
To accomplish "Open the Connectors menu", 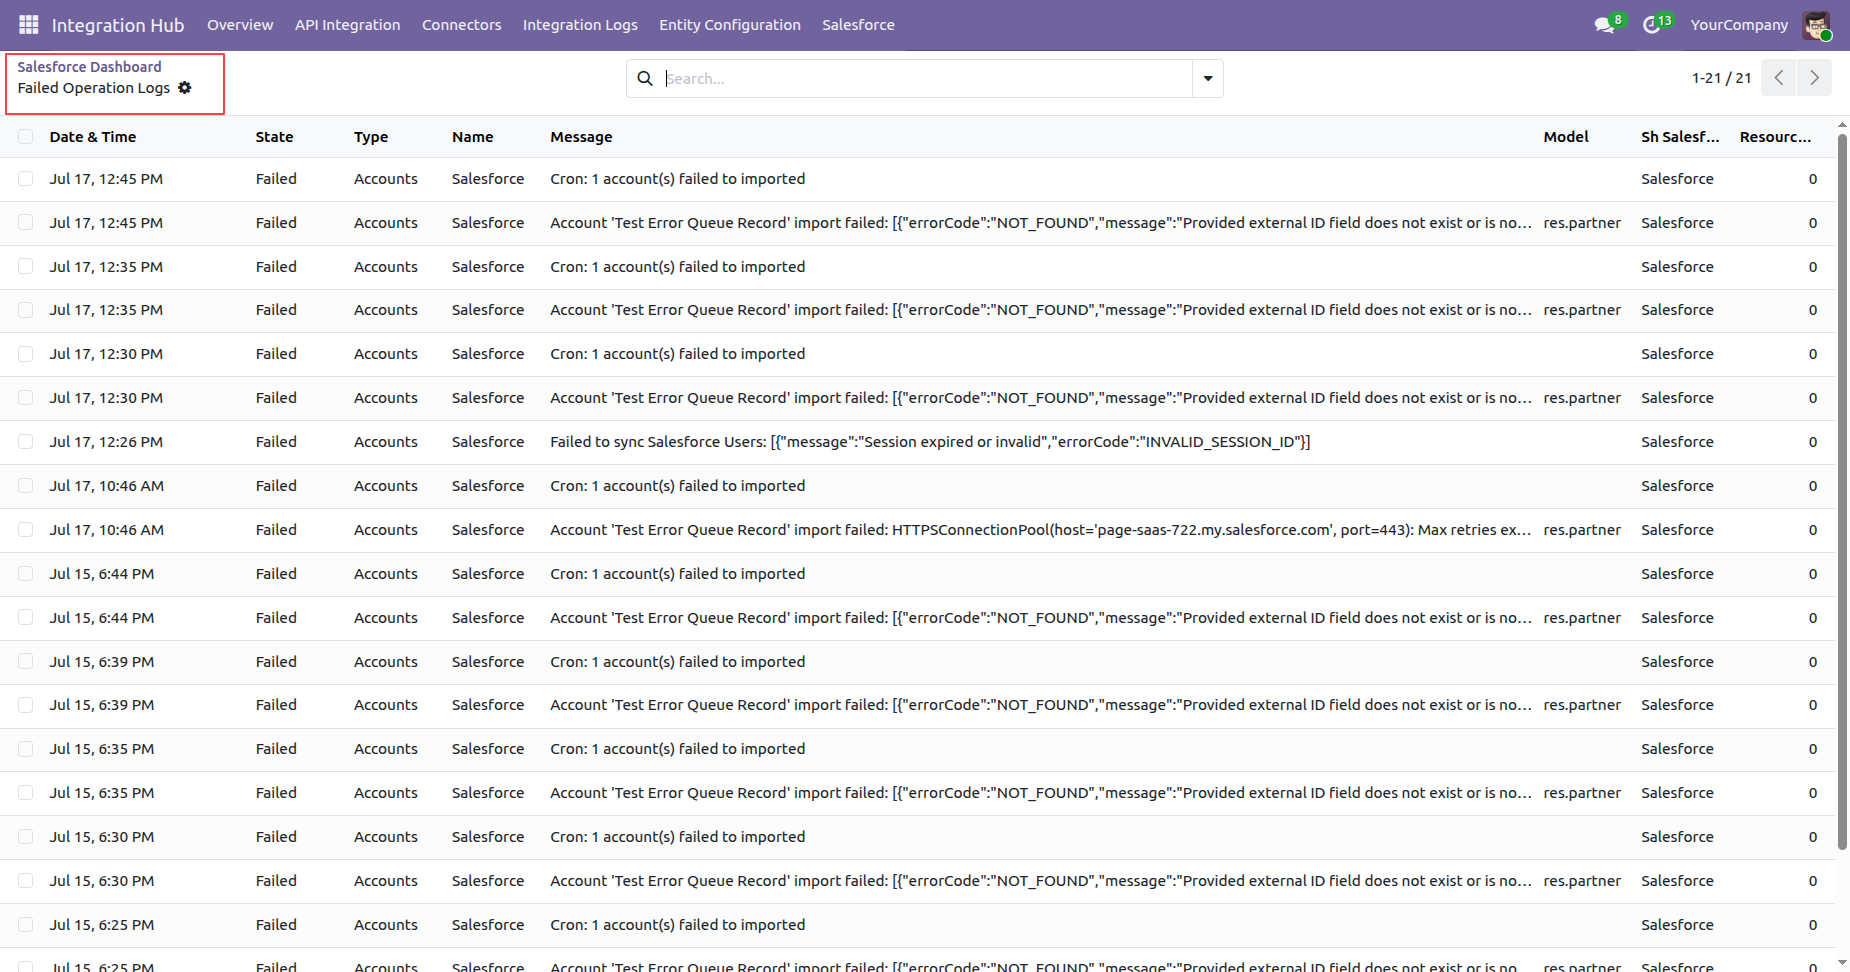I will 462,25.
